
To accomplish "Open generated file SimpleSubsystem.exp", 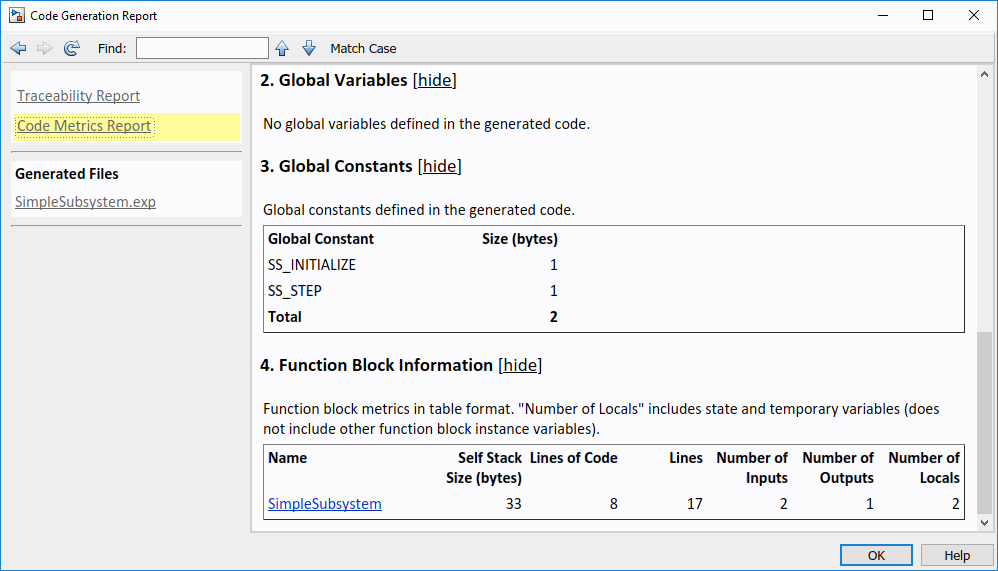I will click(x=85, y=202).
